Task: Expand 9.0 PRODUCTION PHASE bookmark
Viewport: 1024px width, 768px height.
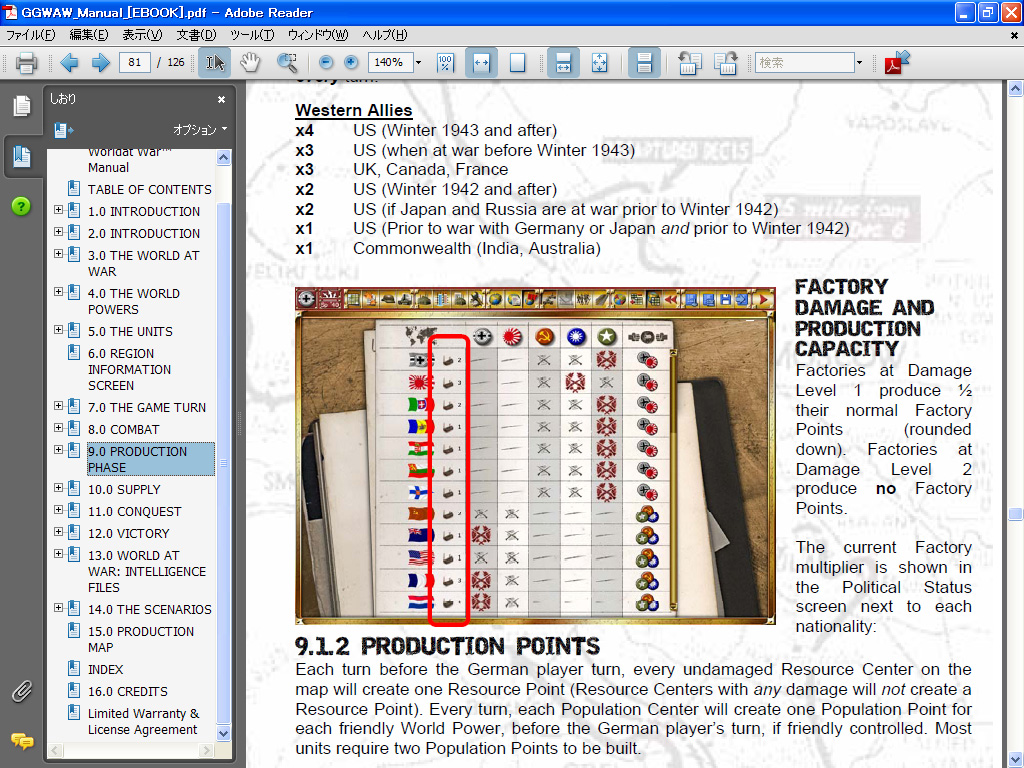Action: click(x=58, y=450)
